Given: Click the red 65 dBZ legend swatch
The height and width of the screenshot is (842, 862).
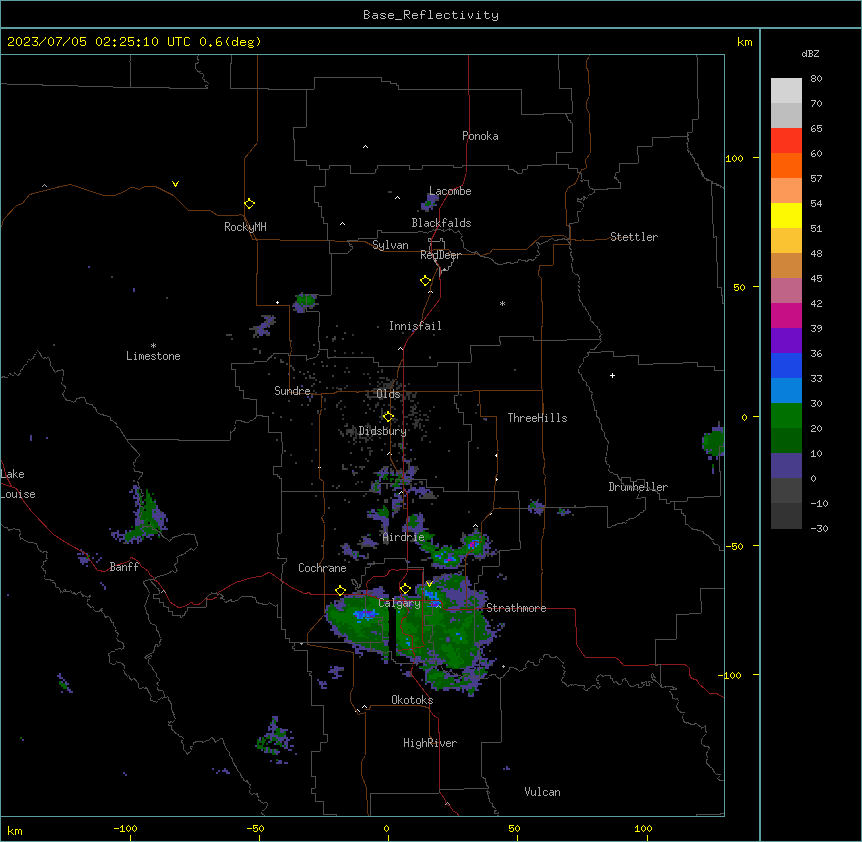Looking at the screenshot, I should tap(786, 140).
